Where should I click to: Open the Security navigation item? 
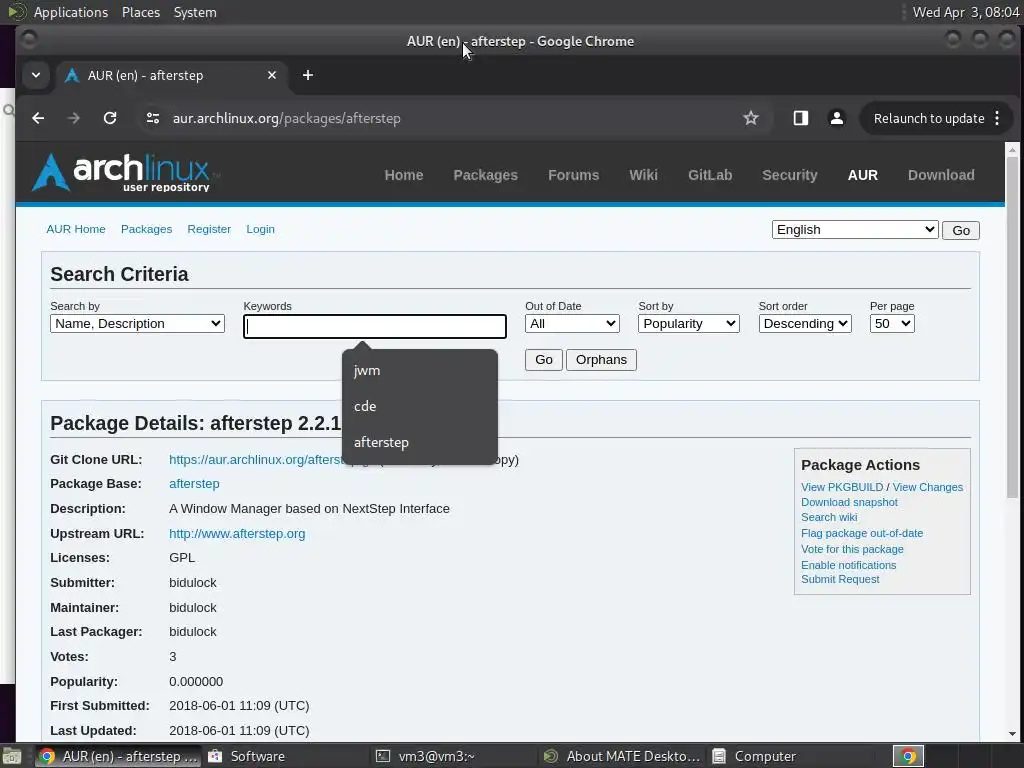coord(790,175)
